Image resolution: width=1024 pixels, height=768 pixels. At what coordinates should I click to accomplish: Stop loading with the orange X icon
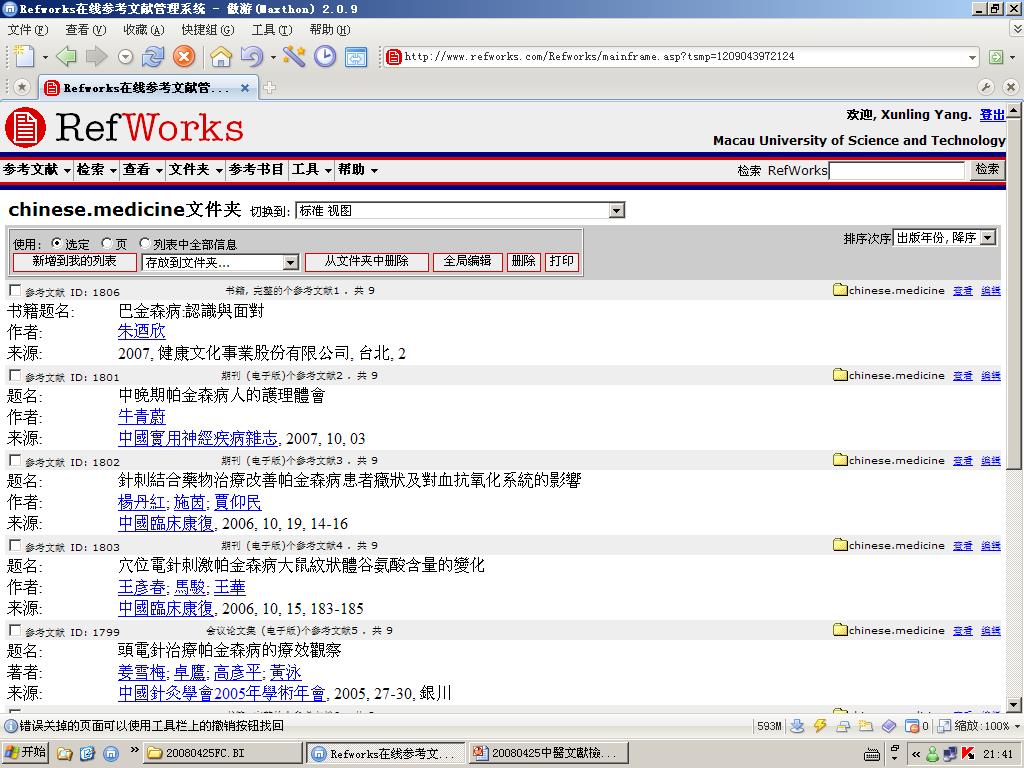[x=184, y=57]
